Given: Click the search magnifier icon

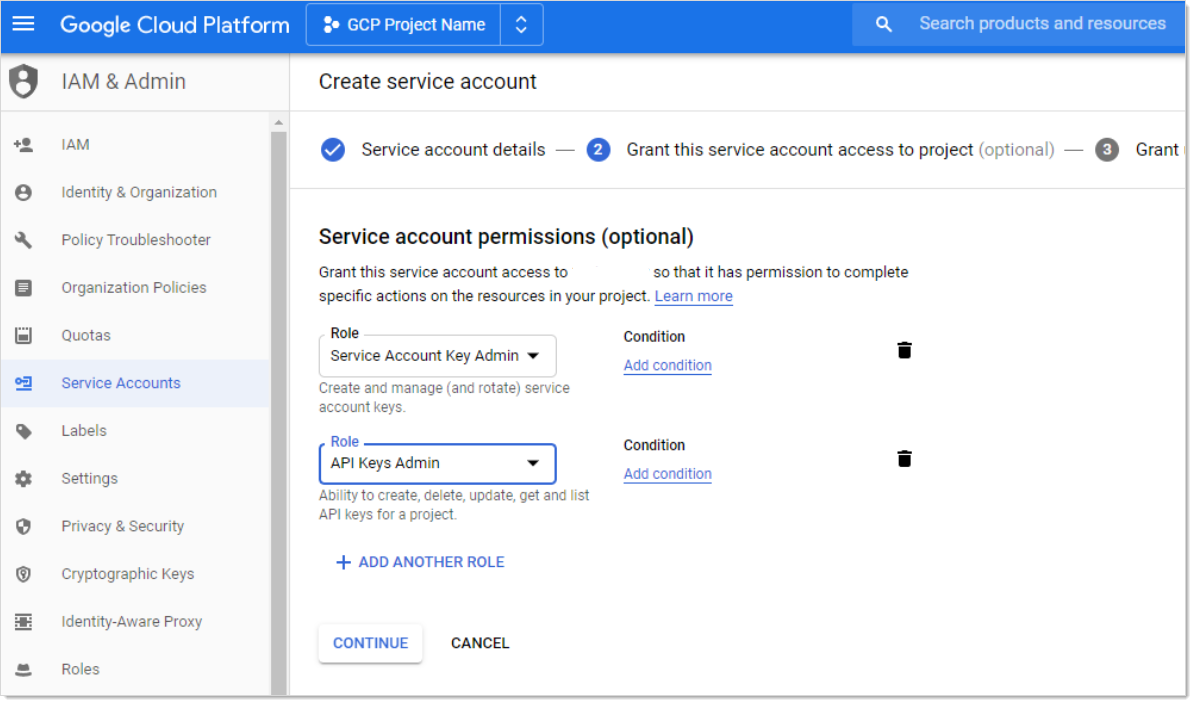Looking at the screenshot, I should tap(883, 24).
